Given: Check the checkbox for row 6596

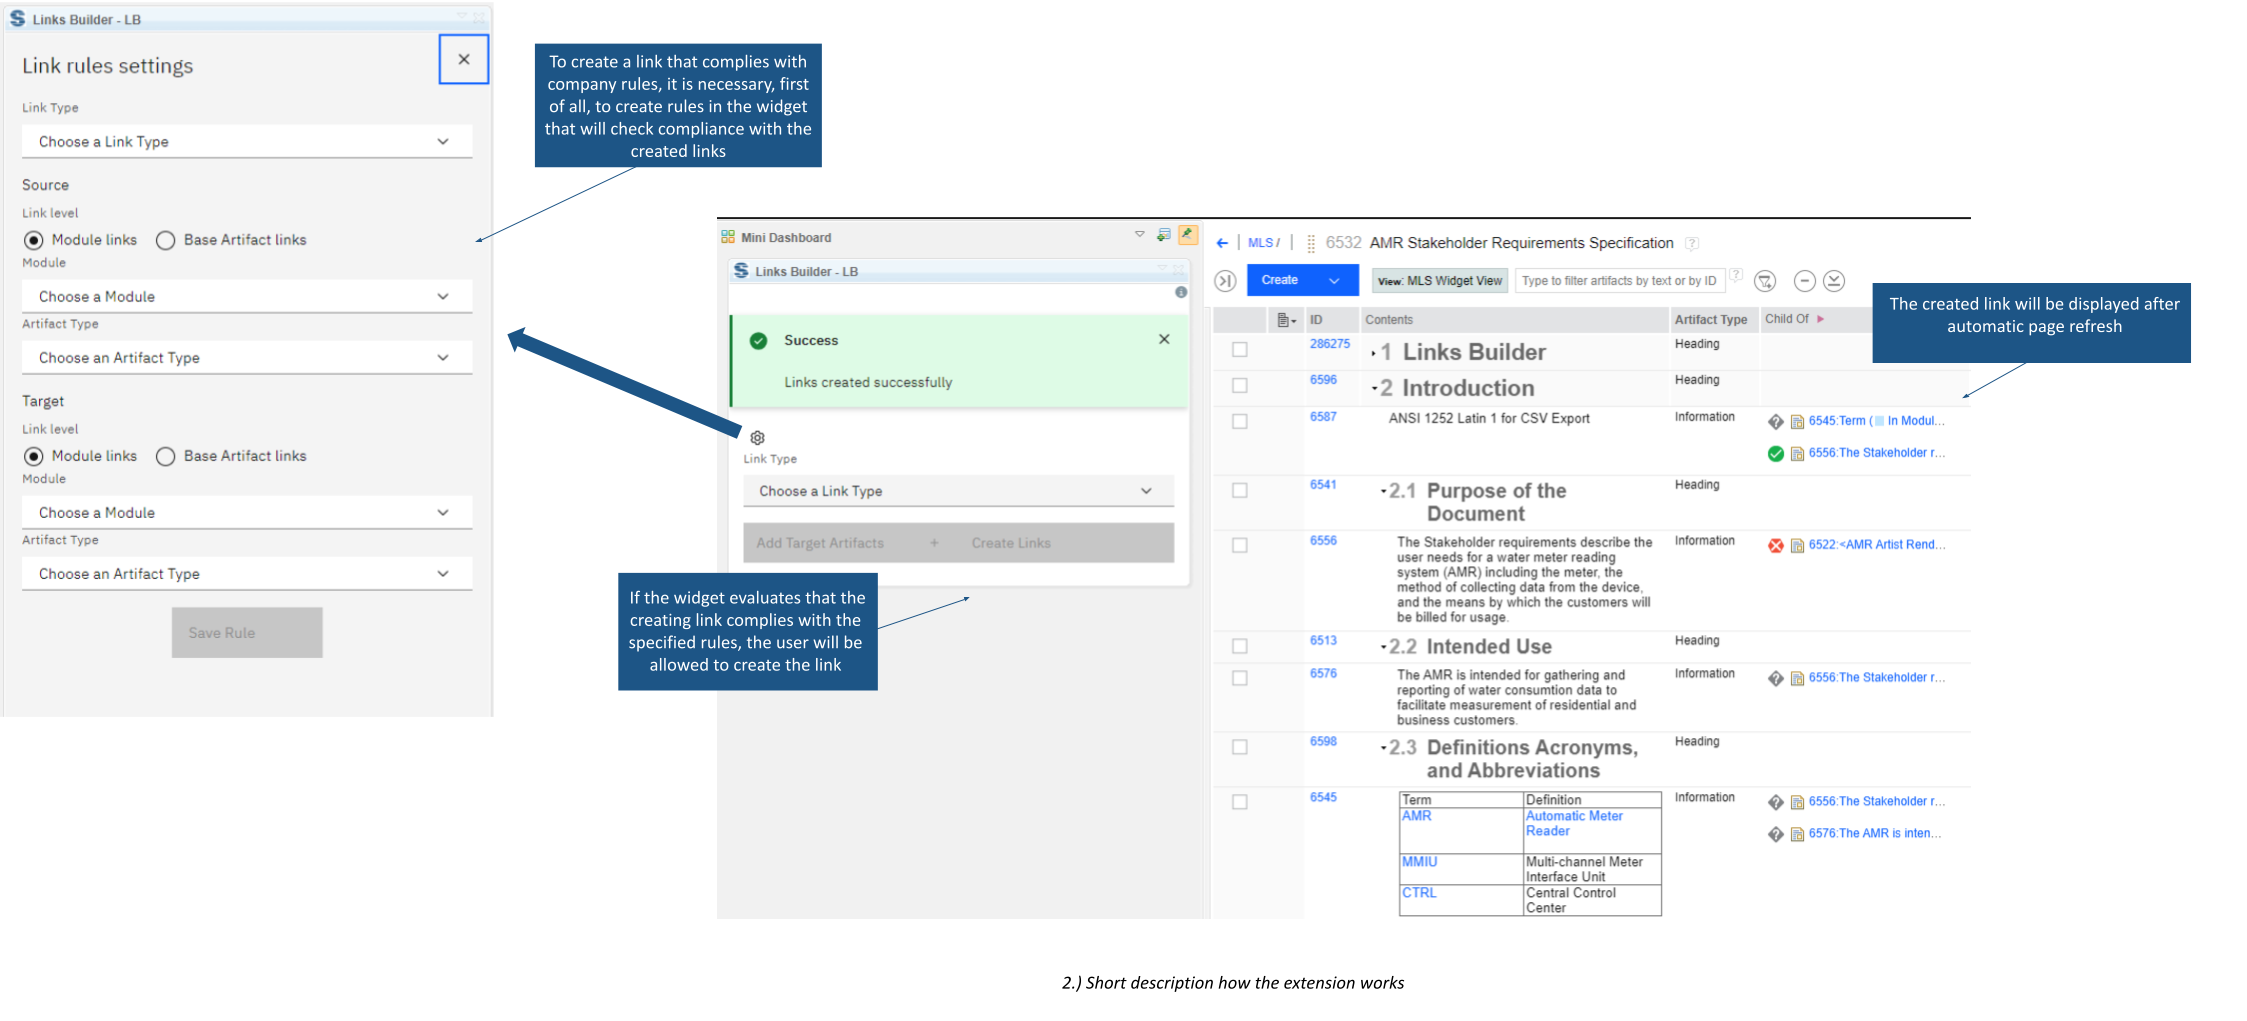Looking at the screenshot, I should [x=1240, y=386].
